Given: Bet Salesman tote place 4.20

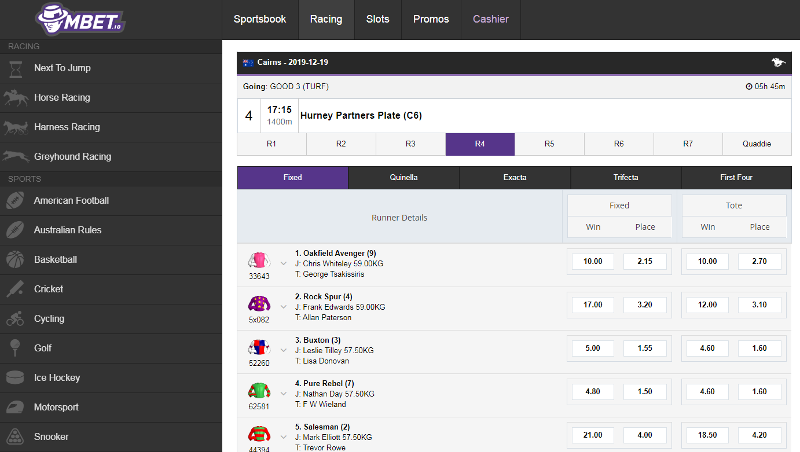Looking at the screenshot, I should [760, 435].
